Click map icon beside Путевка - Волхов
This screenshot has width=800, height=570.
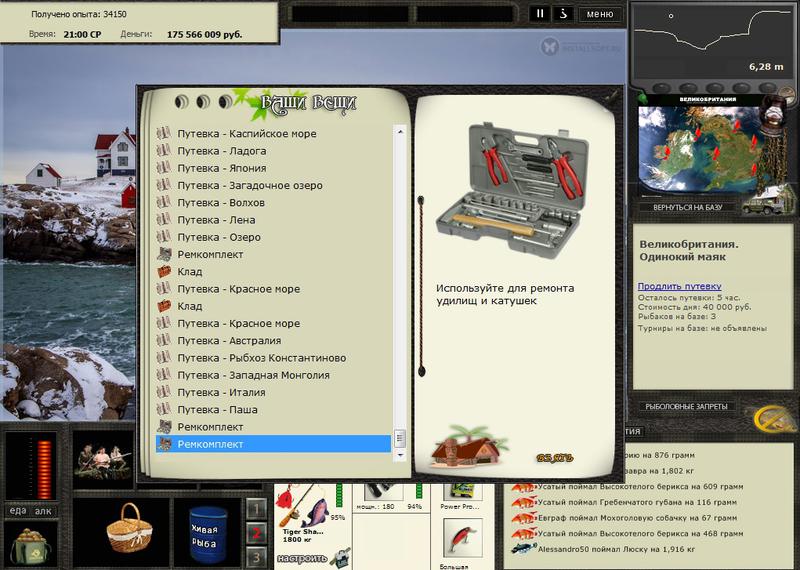coord(163,202)
